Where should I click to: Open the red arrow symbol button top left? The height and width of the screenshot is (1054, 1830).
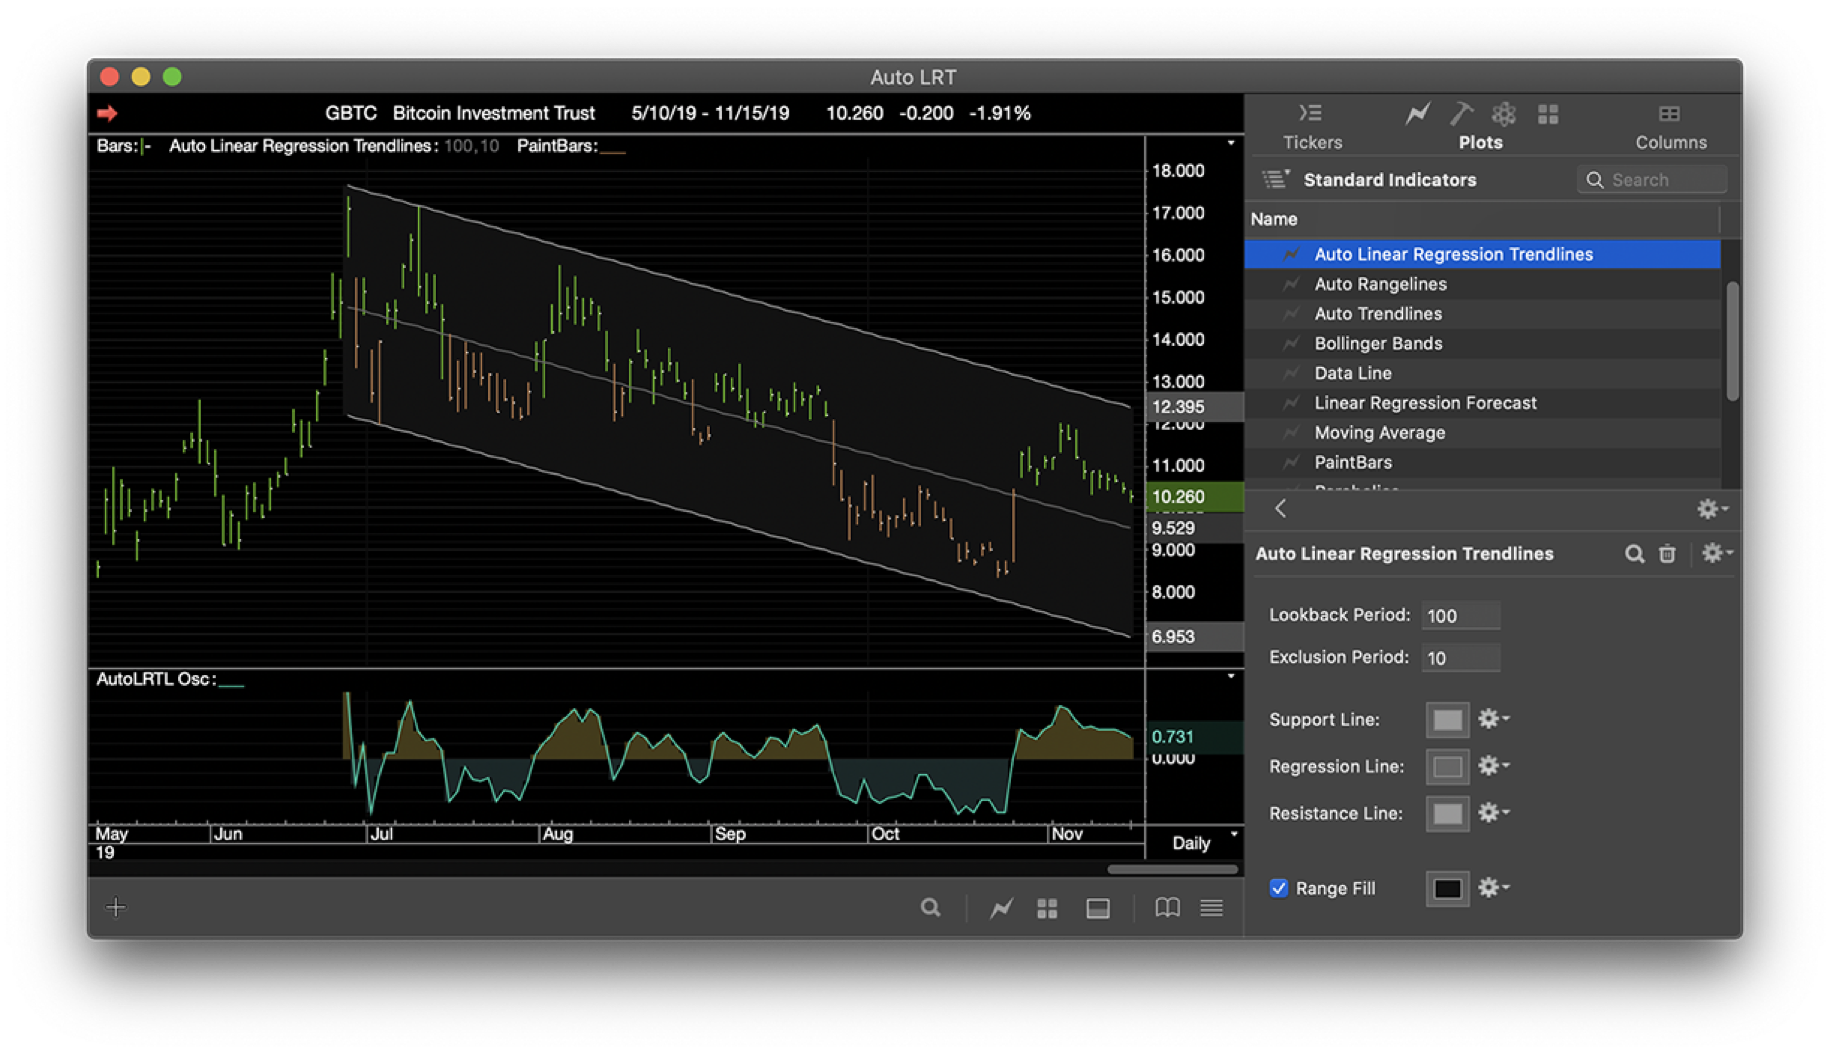pos(108,113)
